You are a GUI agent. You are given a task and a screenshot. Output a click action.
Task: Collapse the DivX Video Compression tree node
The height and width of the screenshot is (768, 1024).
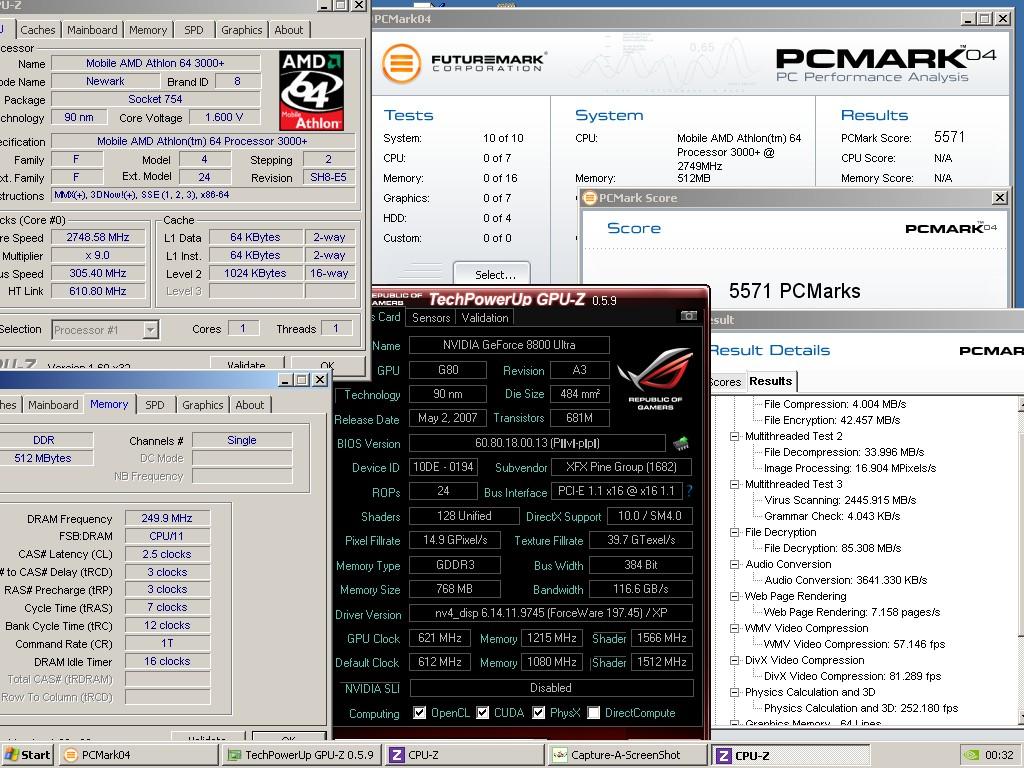pos(734,660)
